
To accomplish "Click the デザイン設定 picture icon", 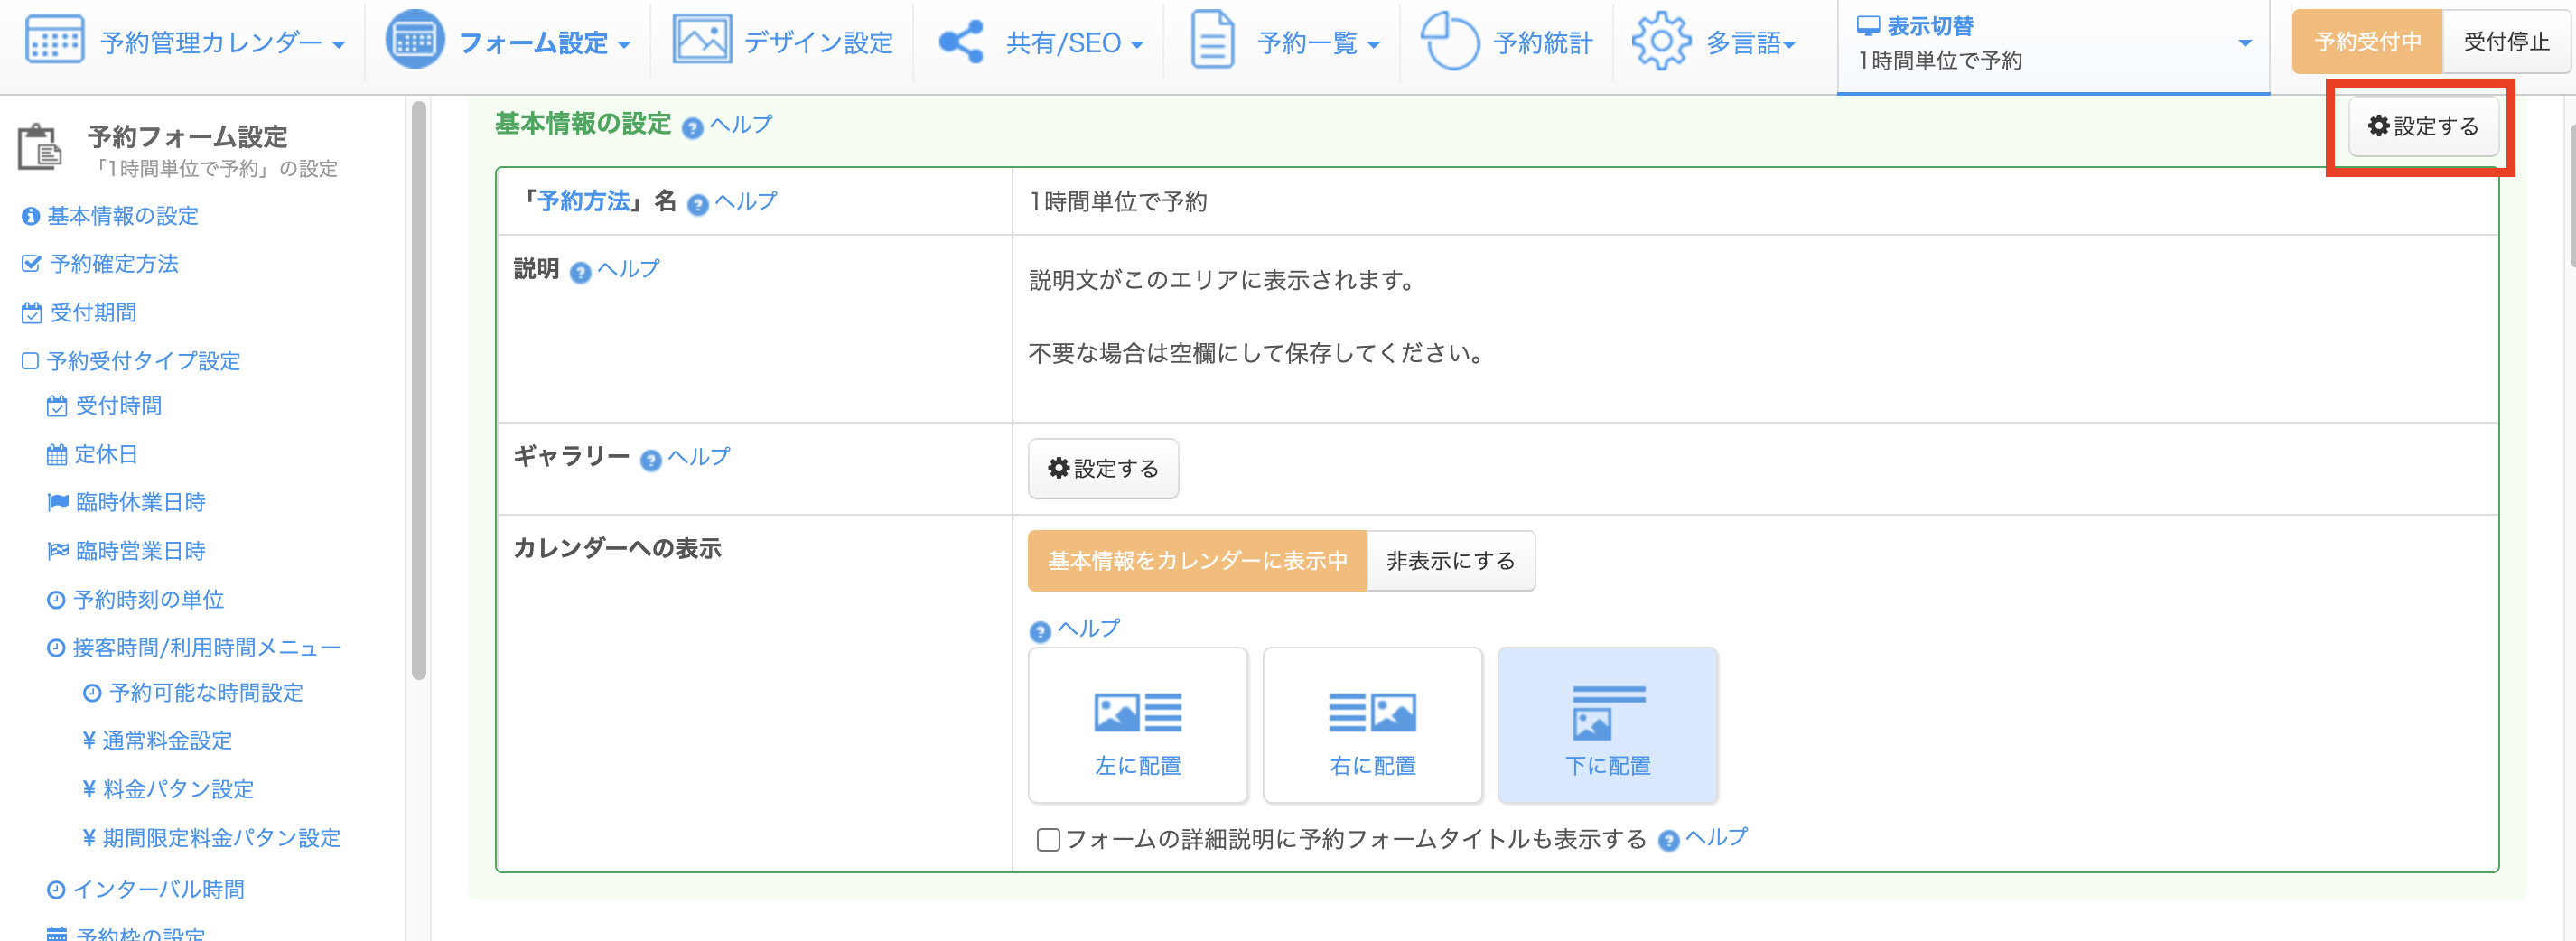I will tap(701, 41).
